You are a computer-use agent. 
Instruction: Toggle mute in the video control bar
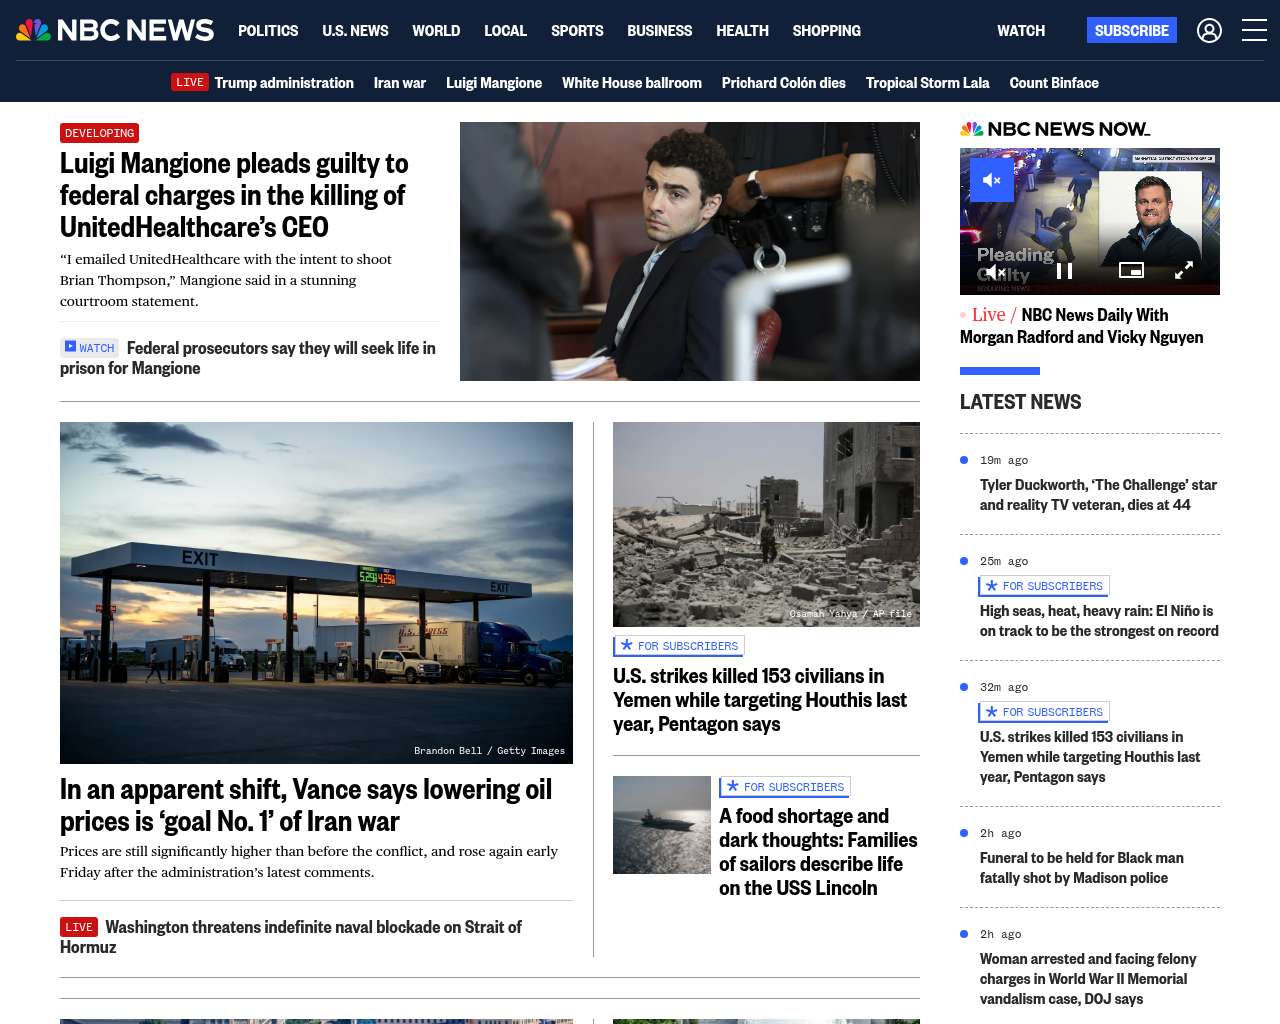[996, 271]
